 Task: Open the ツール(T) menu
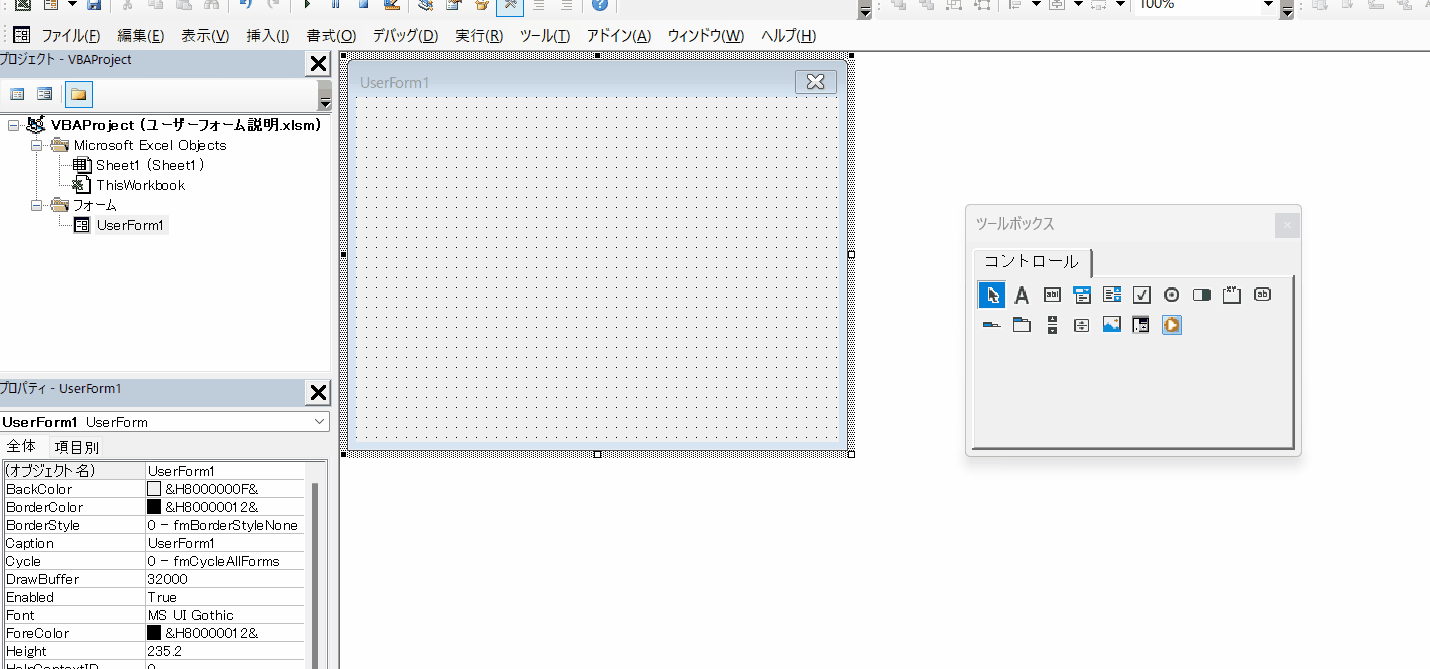tap(545, 36)
